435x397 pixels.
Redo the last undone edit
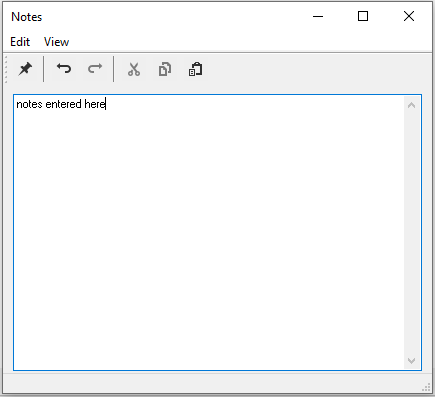pyautogui.click(x=95, y=69)
